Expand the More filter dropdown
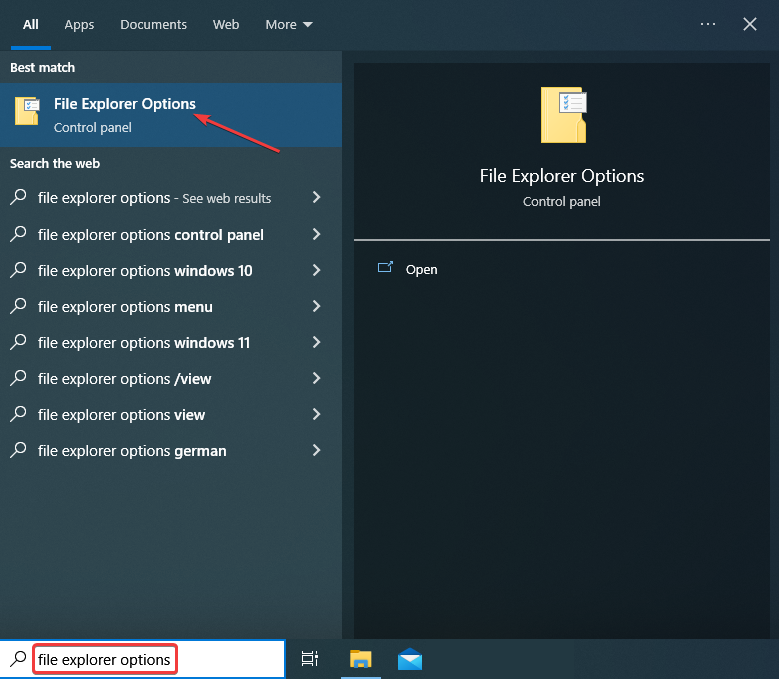 point(289,24)
